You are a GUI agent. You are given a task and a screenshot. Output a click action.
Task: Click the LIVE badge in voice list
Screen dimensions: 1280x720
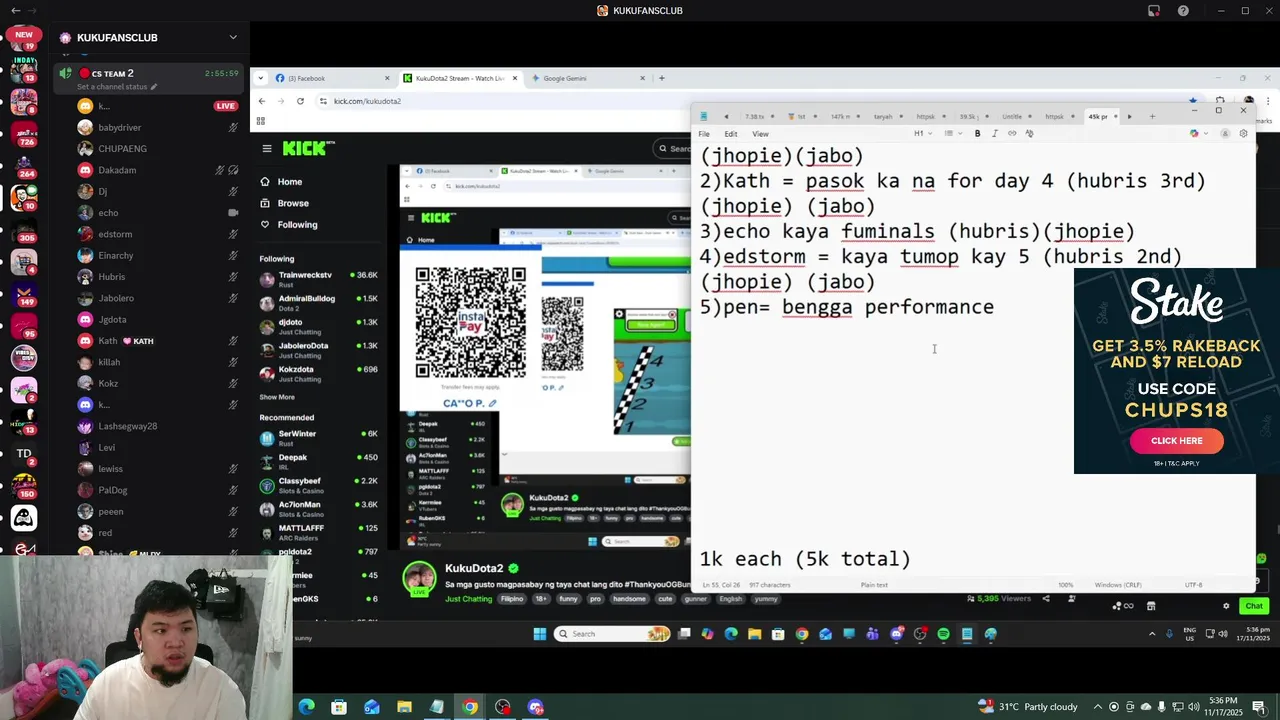tap(226, 106)
